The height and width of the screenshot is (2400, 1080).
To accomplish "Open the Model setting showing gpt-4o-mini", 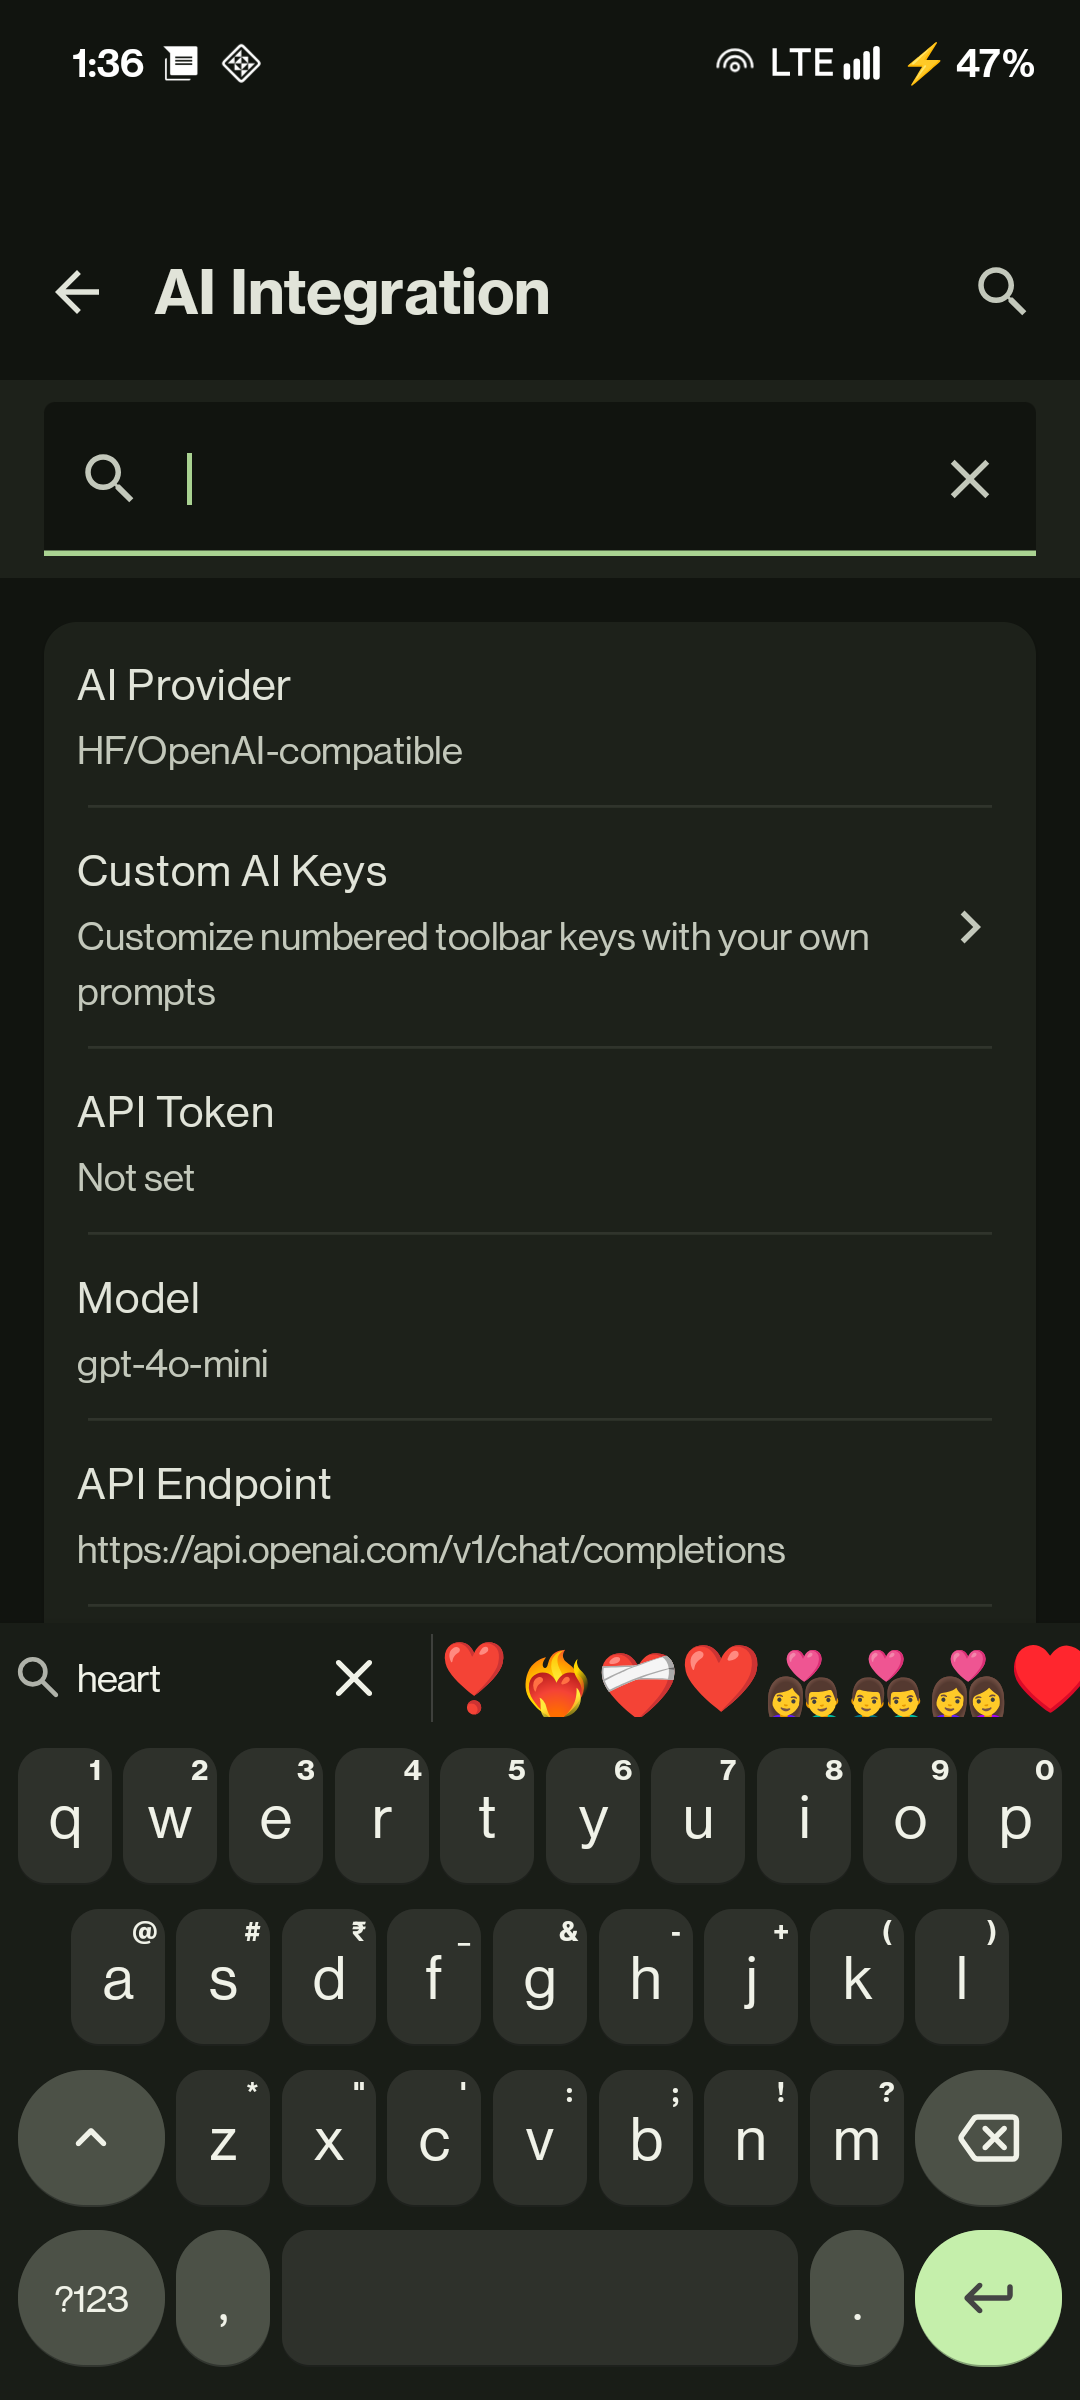I will point(540,1328).
